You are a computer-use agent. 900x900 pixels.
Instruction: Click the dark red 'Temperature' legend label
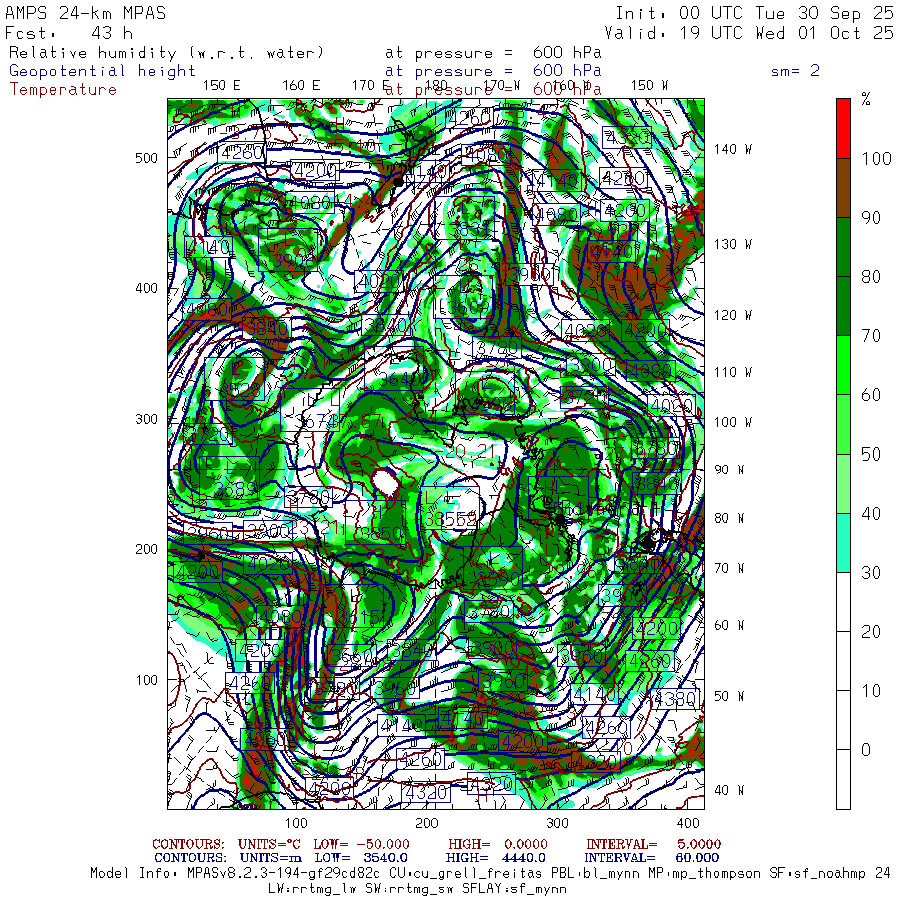(63, 89)
